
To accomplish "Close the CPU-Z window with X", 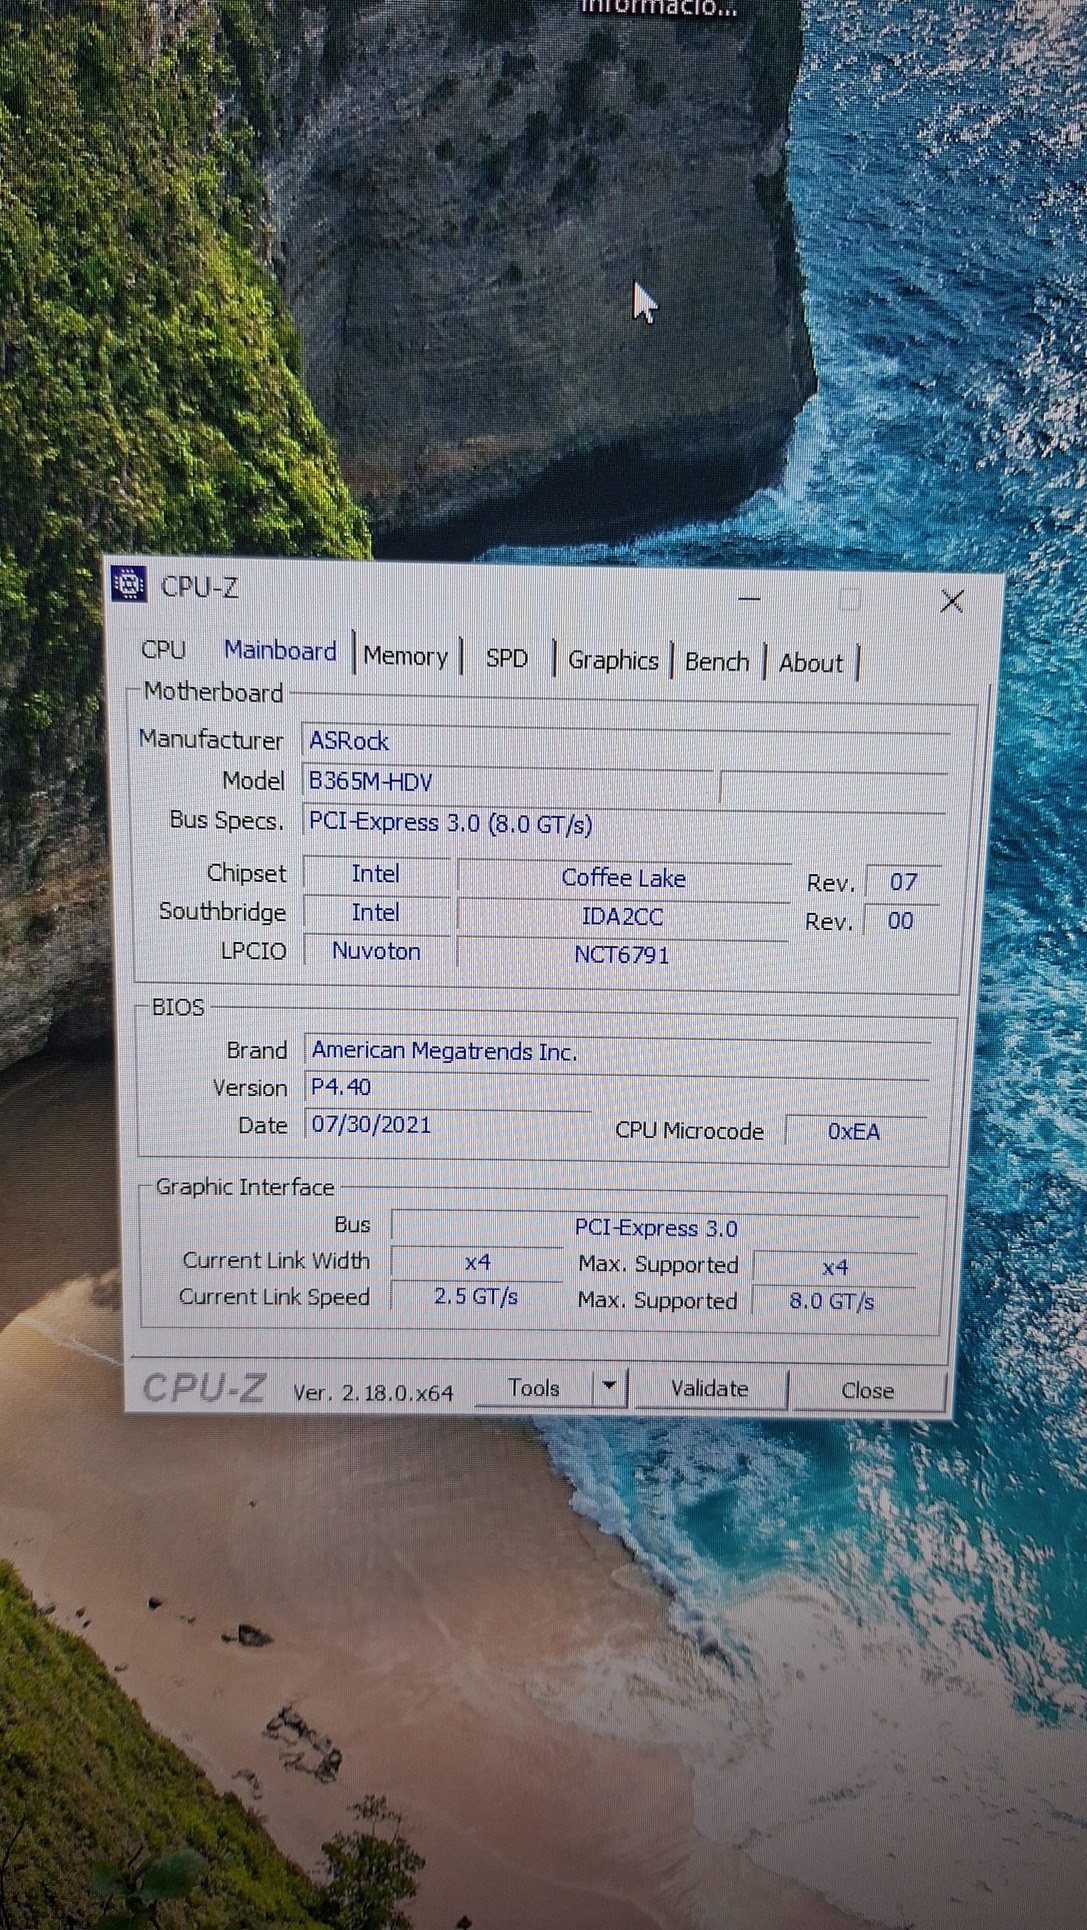I will [x=952, y=601].
